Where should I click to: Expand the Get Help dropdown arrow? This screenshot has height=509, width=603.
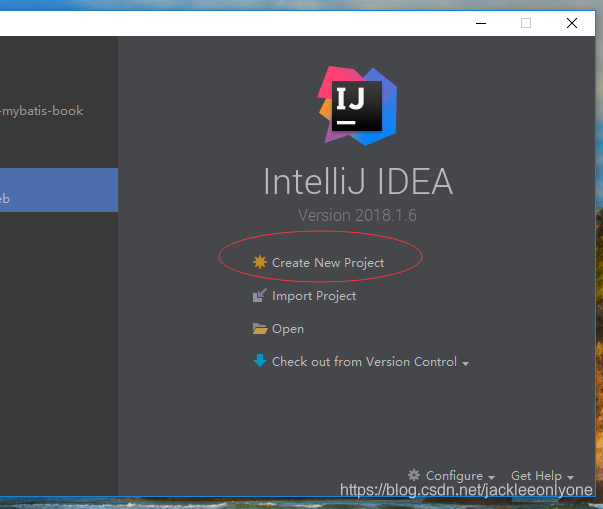click(x=570, y=478)
